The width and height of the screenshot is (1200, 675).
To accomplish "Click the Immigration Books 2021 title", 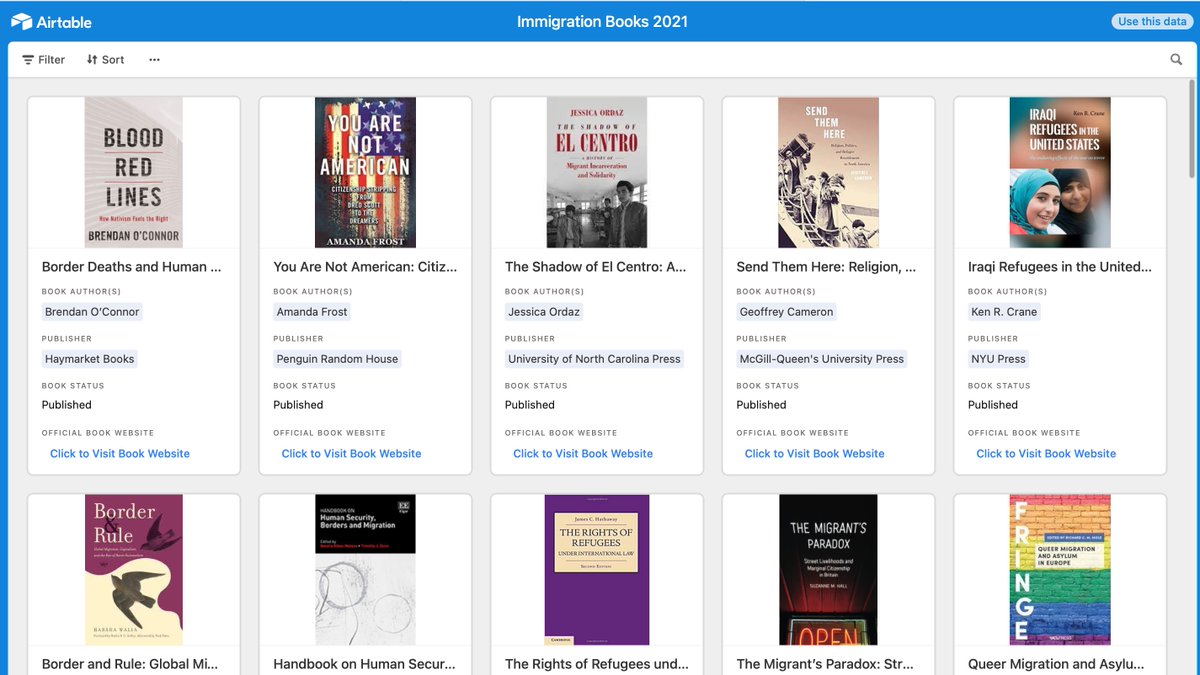I will 602,21.
